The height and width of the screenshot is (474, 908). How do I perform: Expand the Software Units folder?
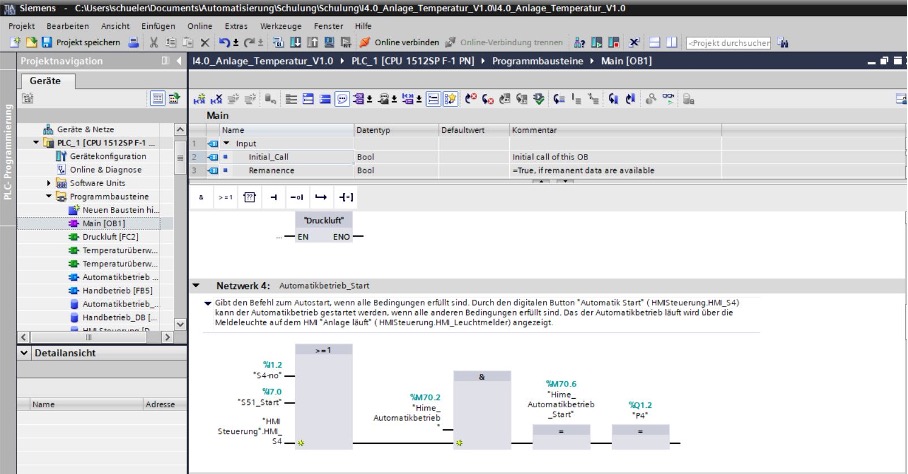pyautogui.click(x=49, y=183)
